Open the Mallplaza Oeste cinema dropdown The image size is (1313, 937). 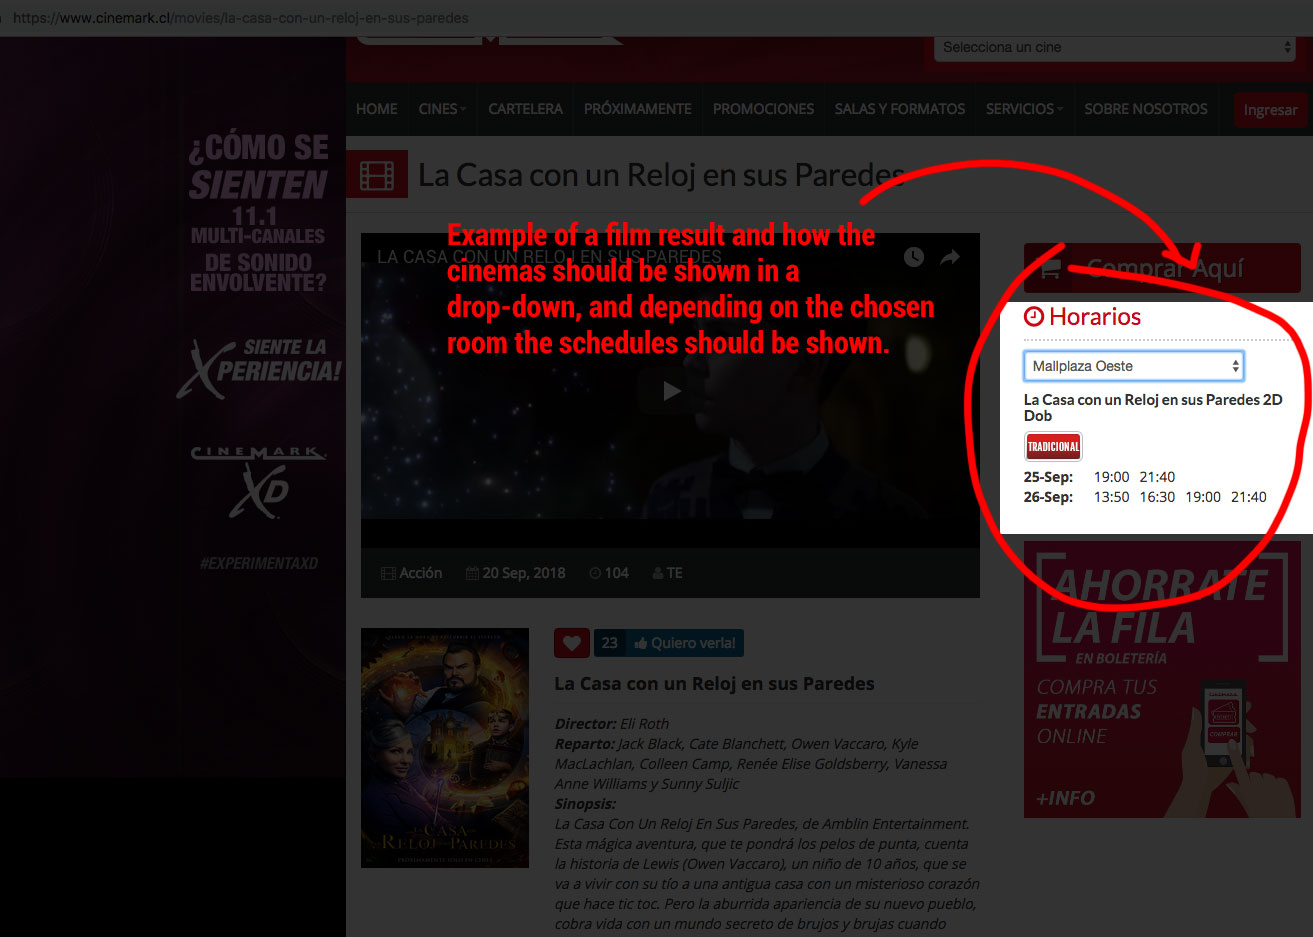point(1133,366)
